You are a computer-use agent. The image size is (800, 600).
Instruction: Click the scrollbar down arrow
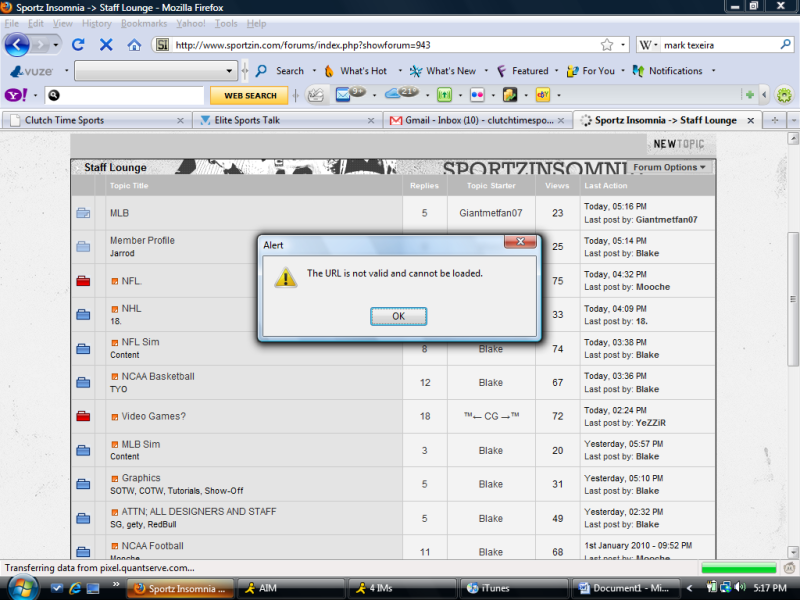(x=792, y=552)
